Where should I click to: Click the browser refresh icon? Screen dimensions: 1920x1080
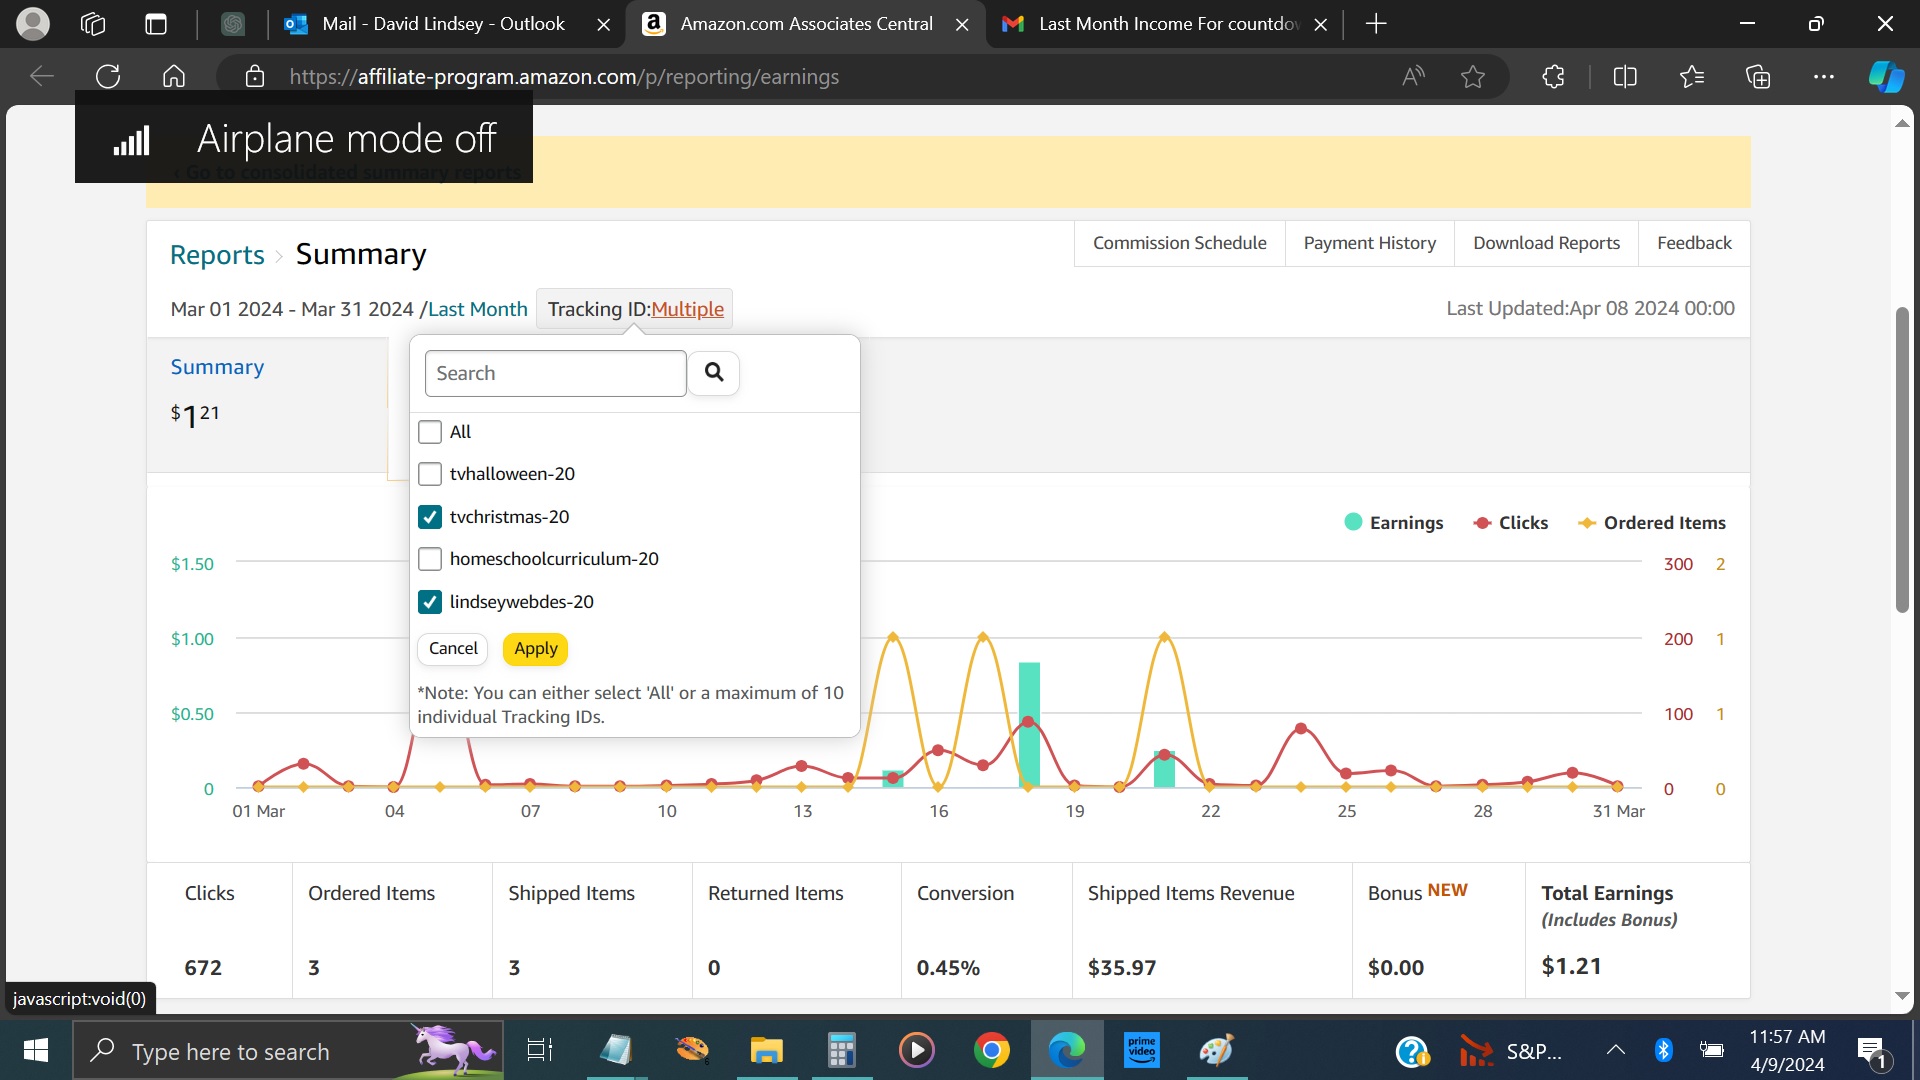point(108,76)
